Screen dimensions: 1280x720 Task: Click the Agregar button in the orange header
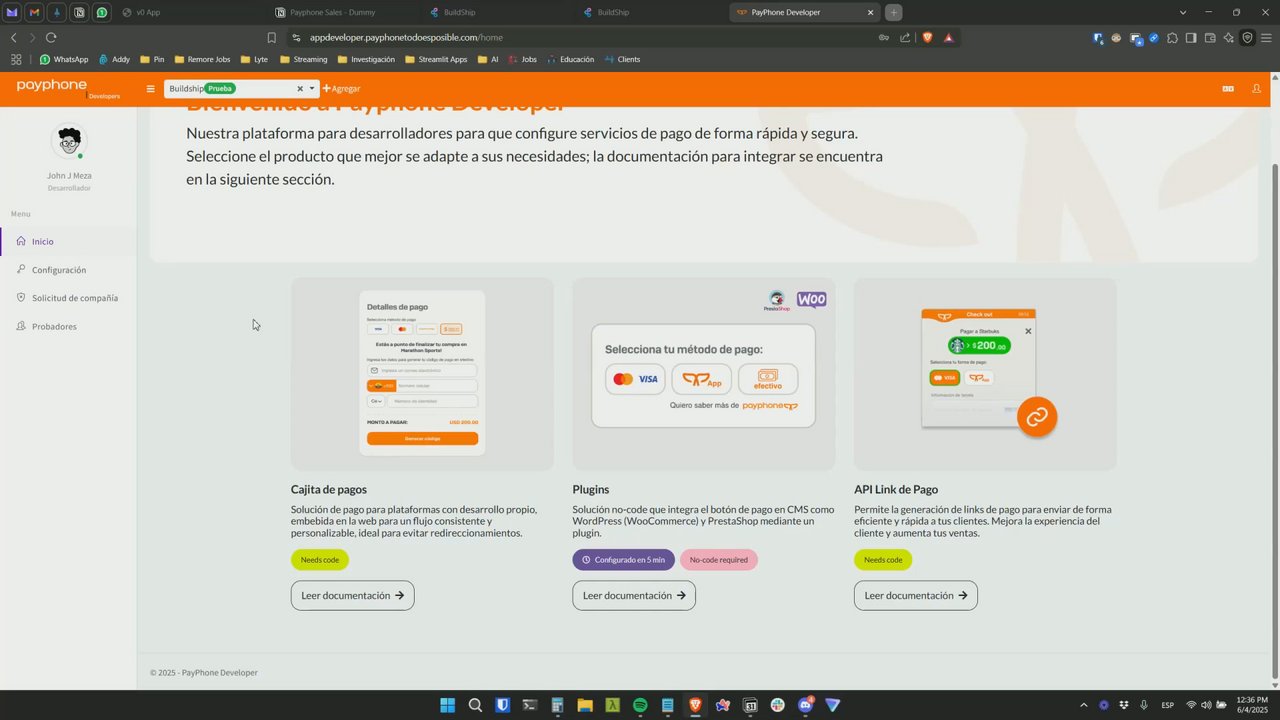(x=341, y=89)
